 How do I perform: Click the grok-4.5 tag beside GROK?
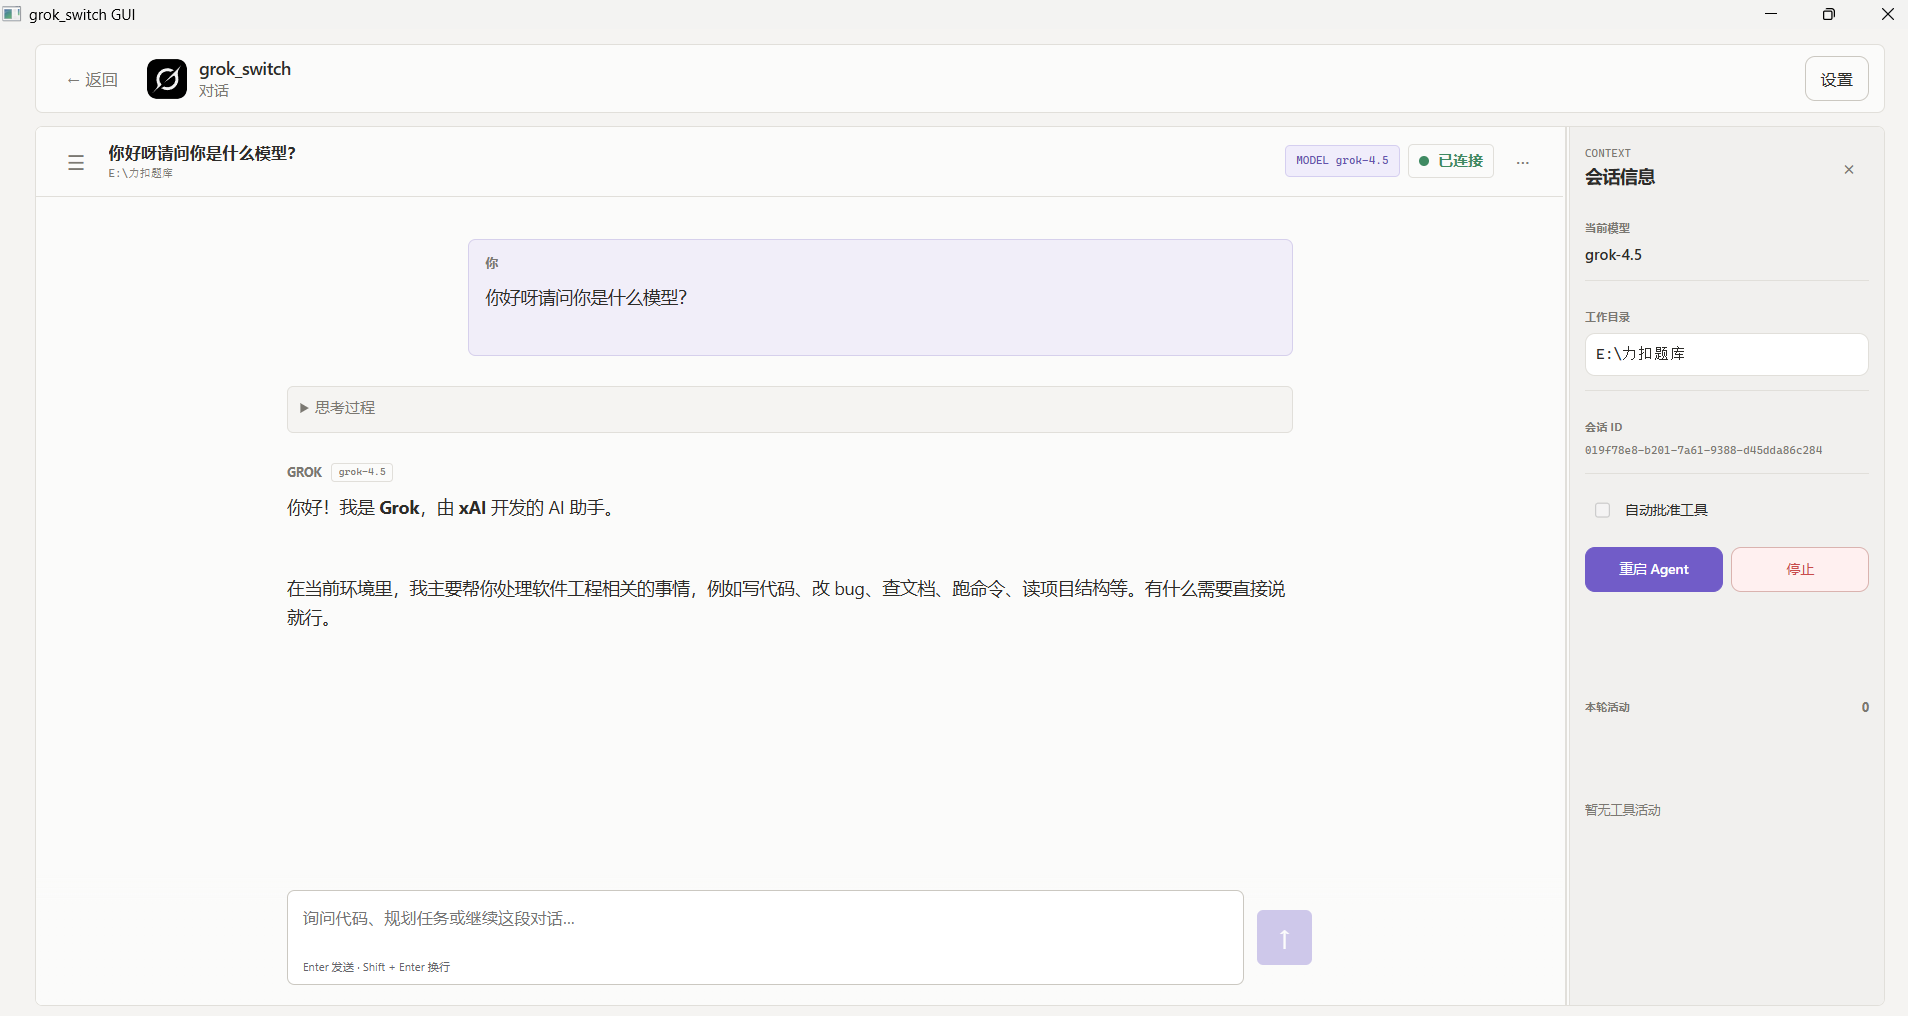tap(362, 472)
